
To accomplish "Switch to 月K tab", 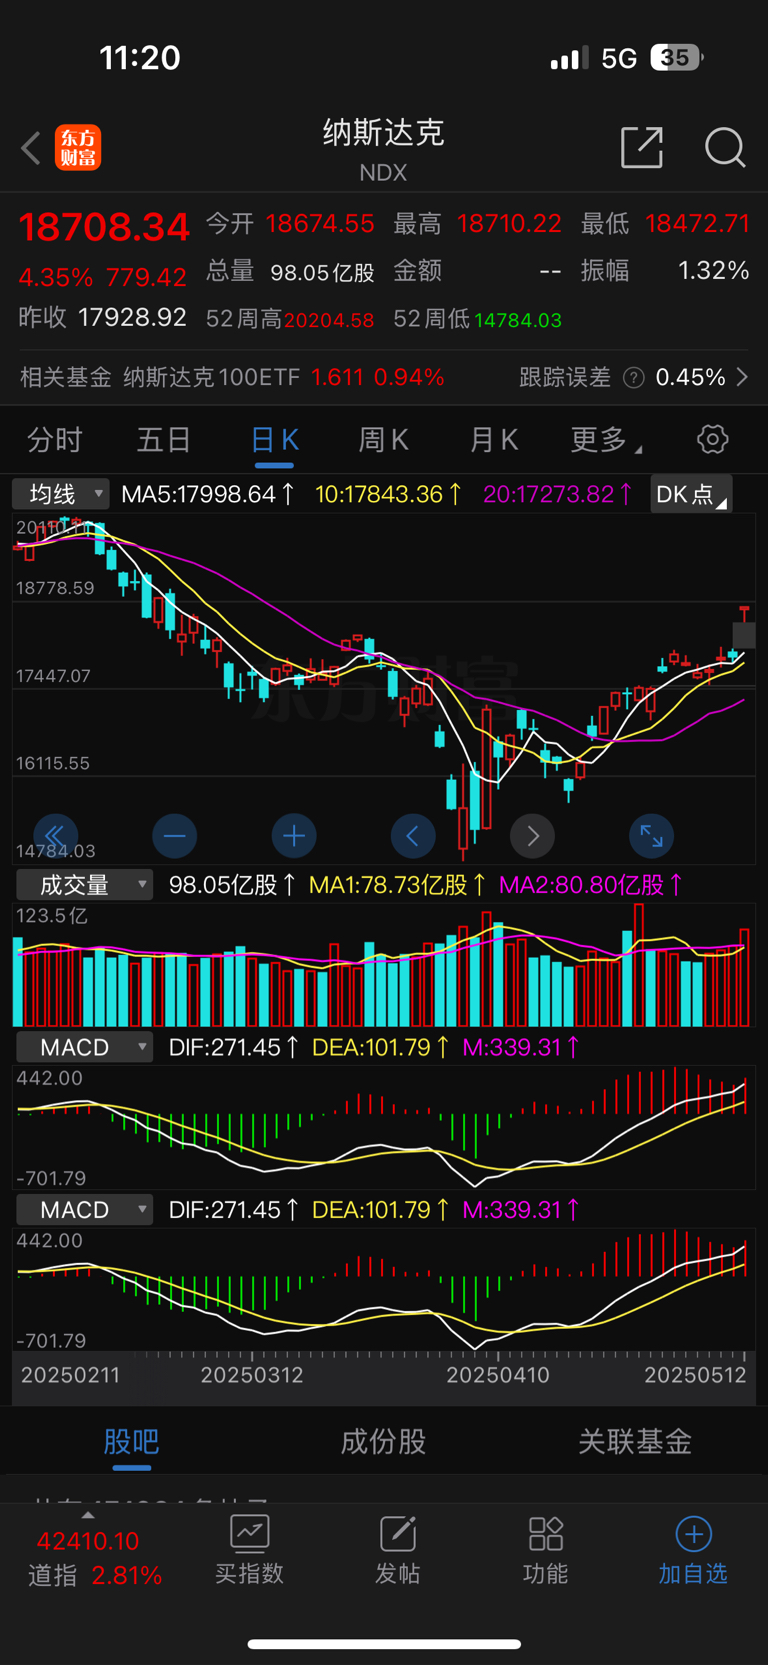I will tap(493, 440).
